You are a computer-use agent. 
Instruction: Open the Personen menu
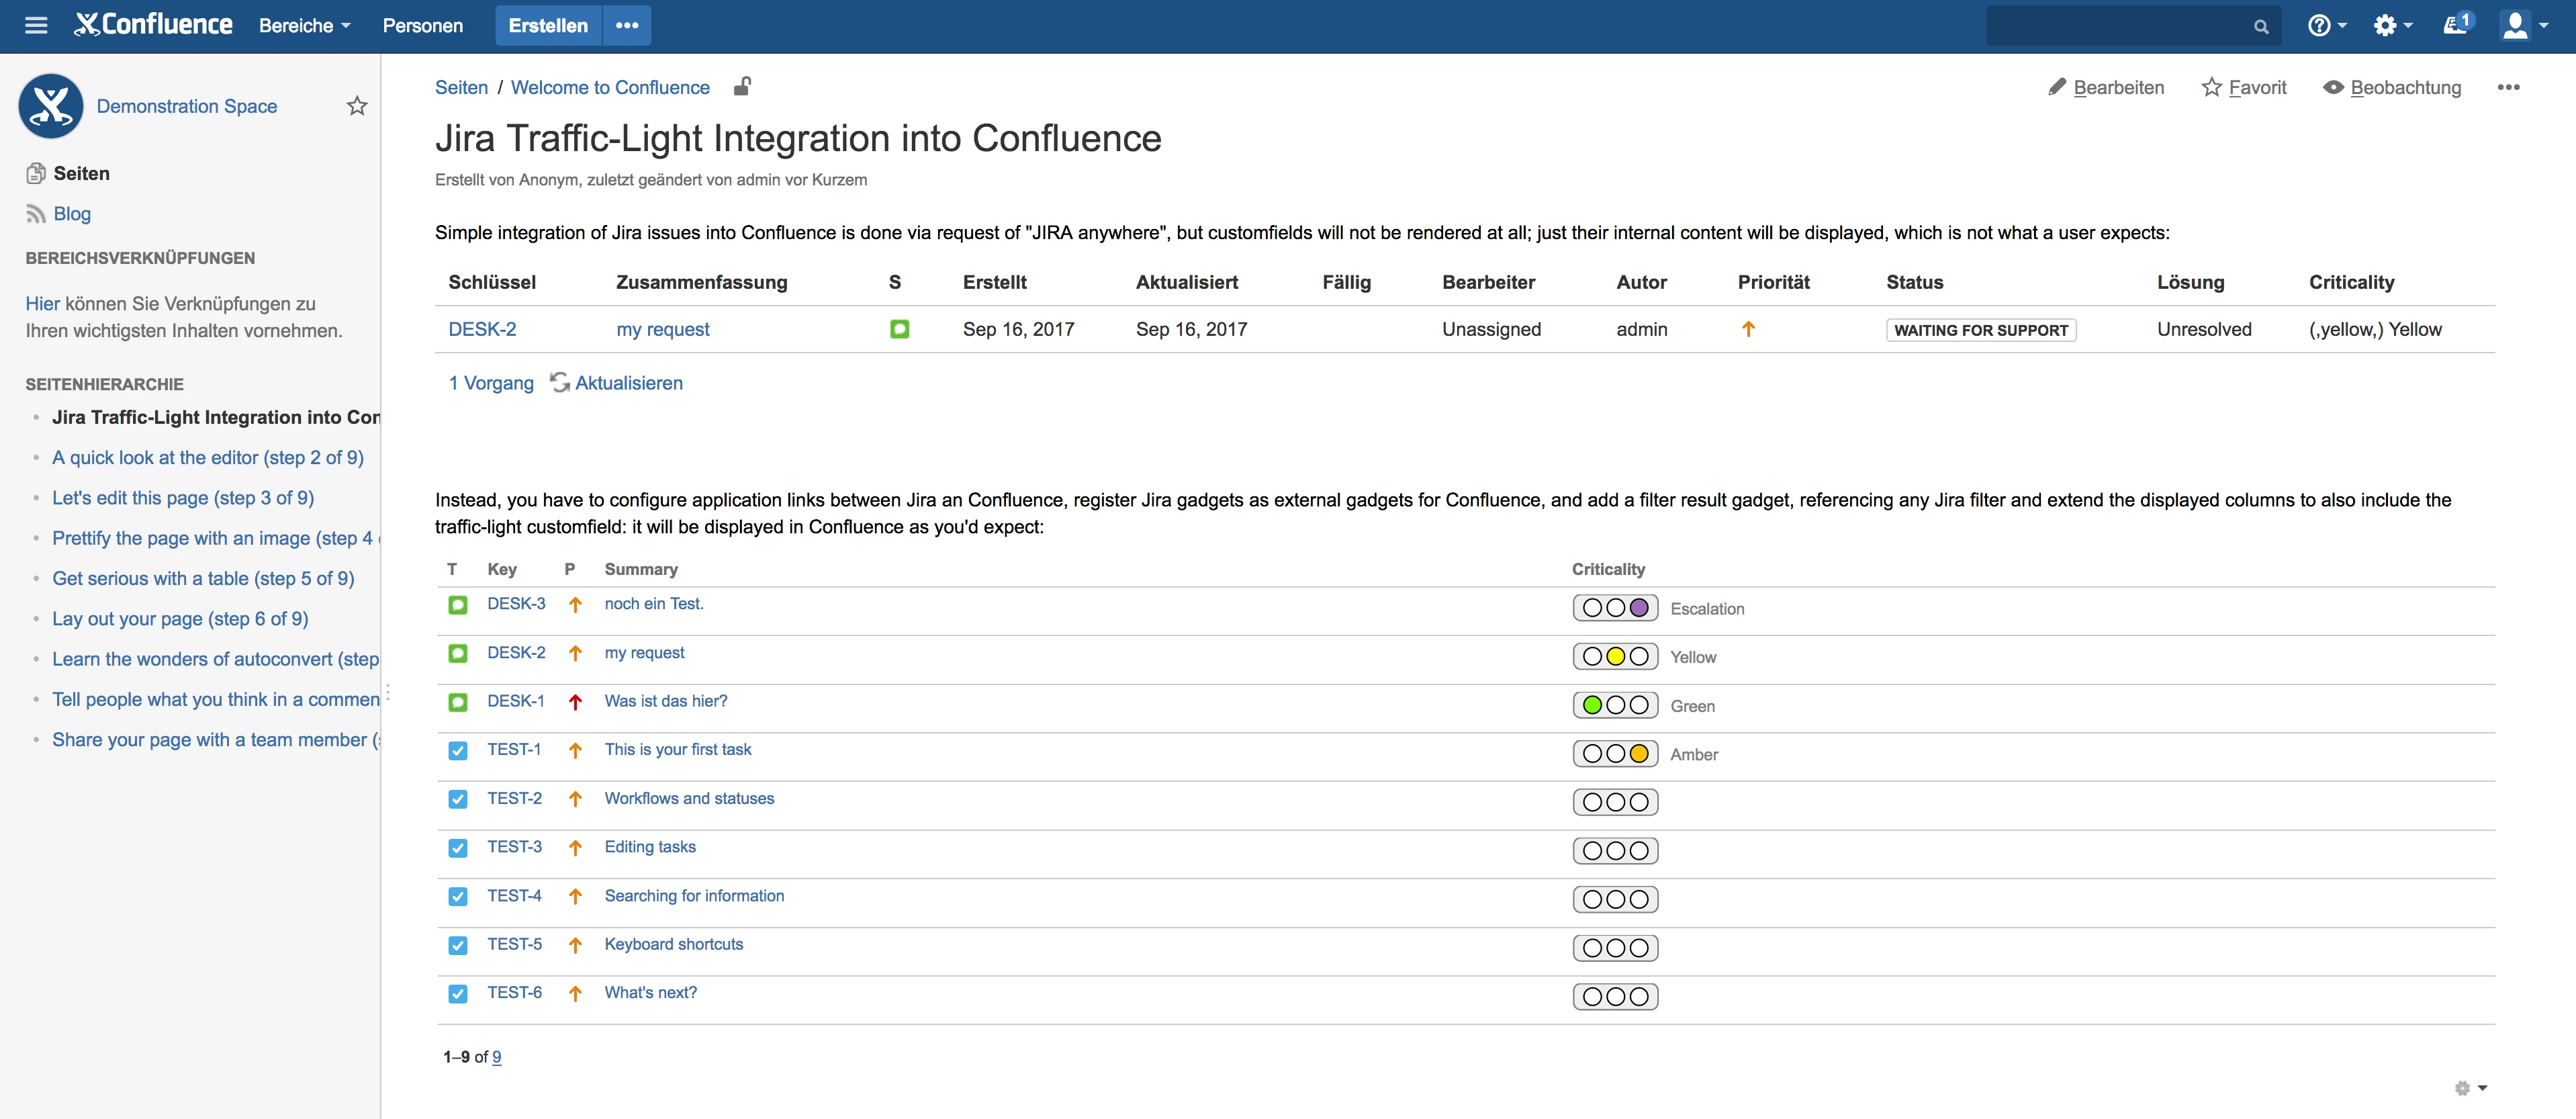pyautogui.click(x=422, y=25)
